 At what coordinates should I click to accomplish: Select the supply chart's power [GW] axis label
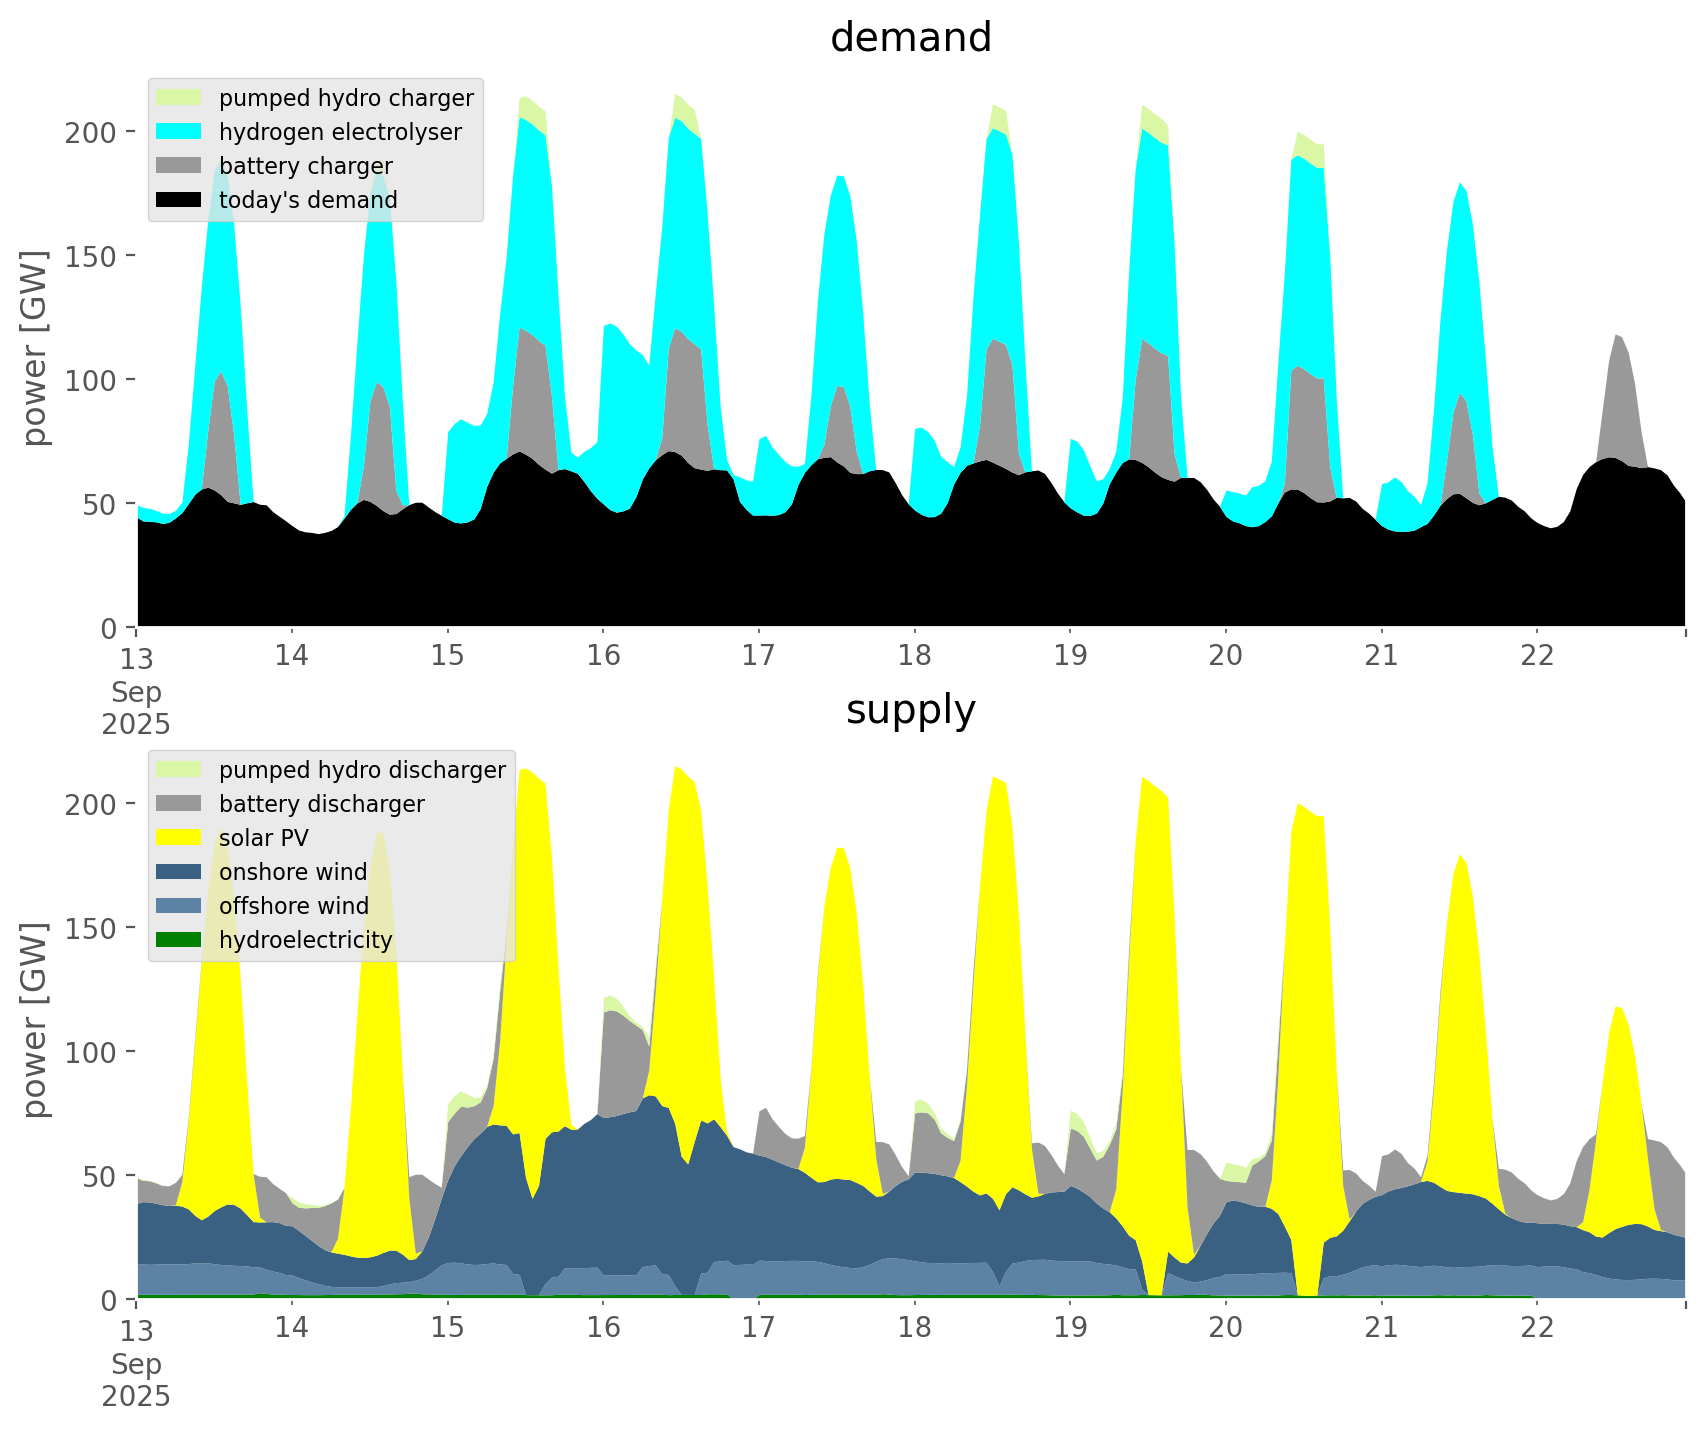click(35, 1020)
